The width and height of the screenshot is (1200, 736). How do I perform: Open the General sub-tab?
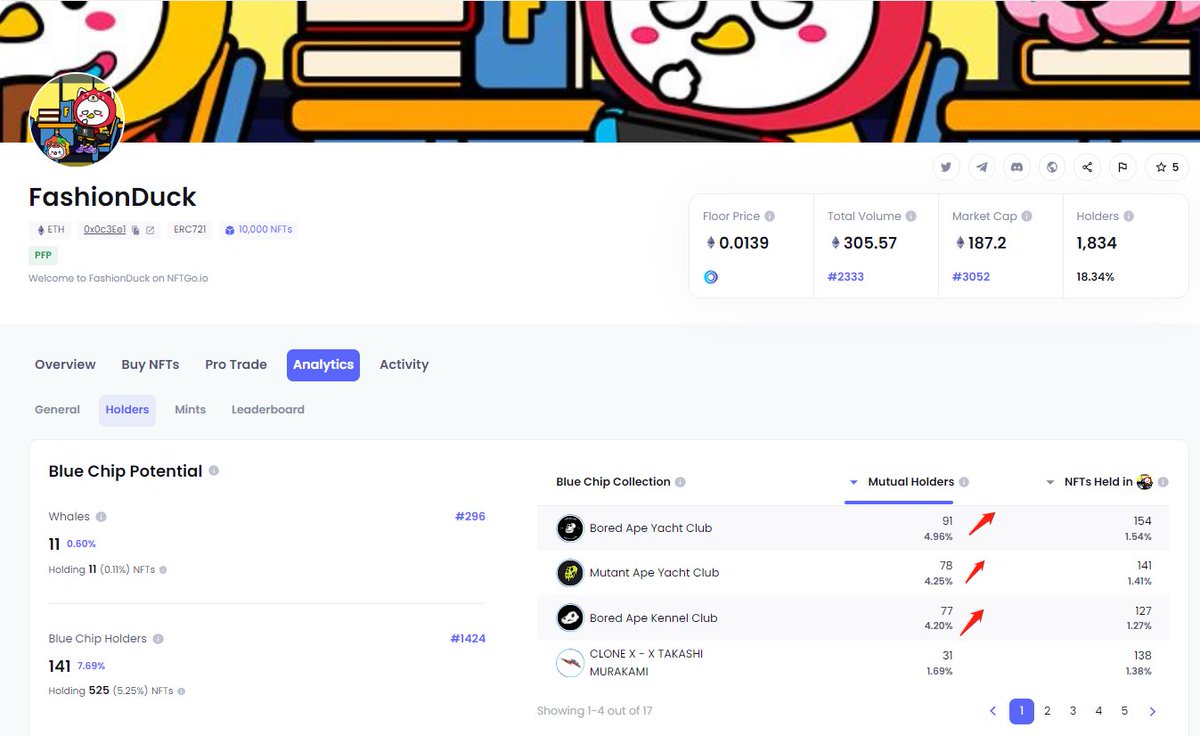click(x=57, y=410)
